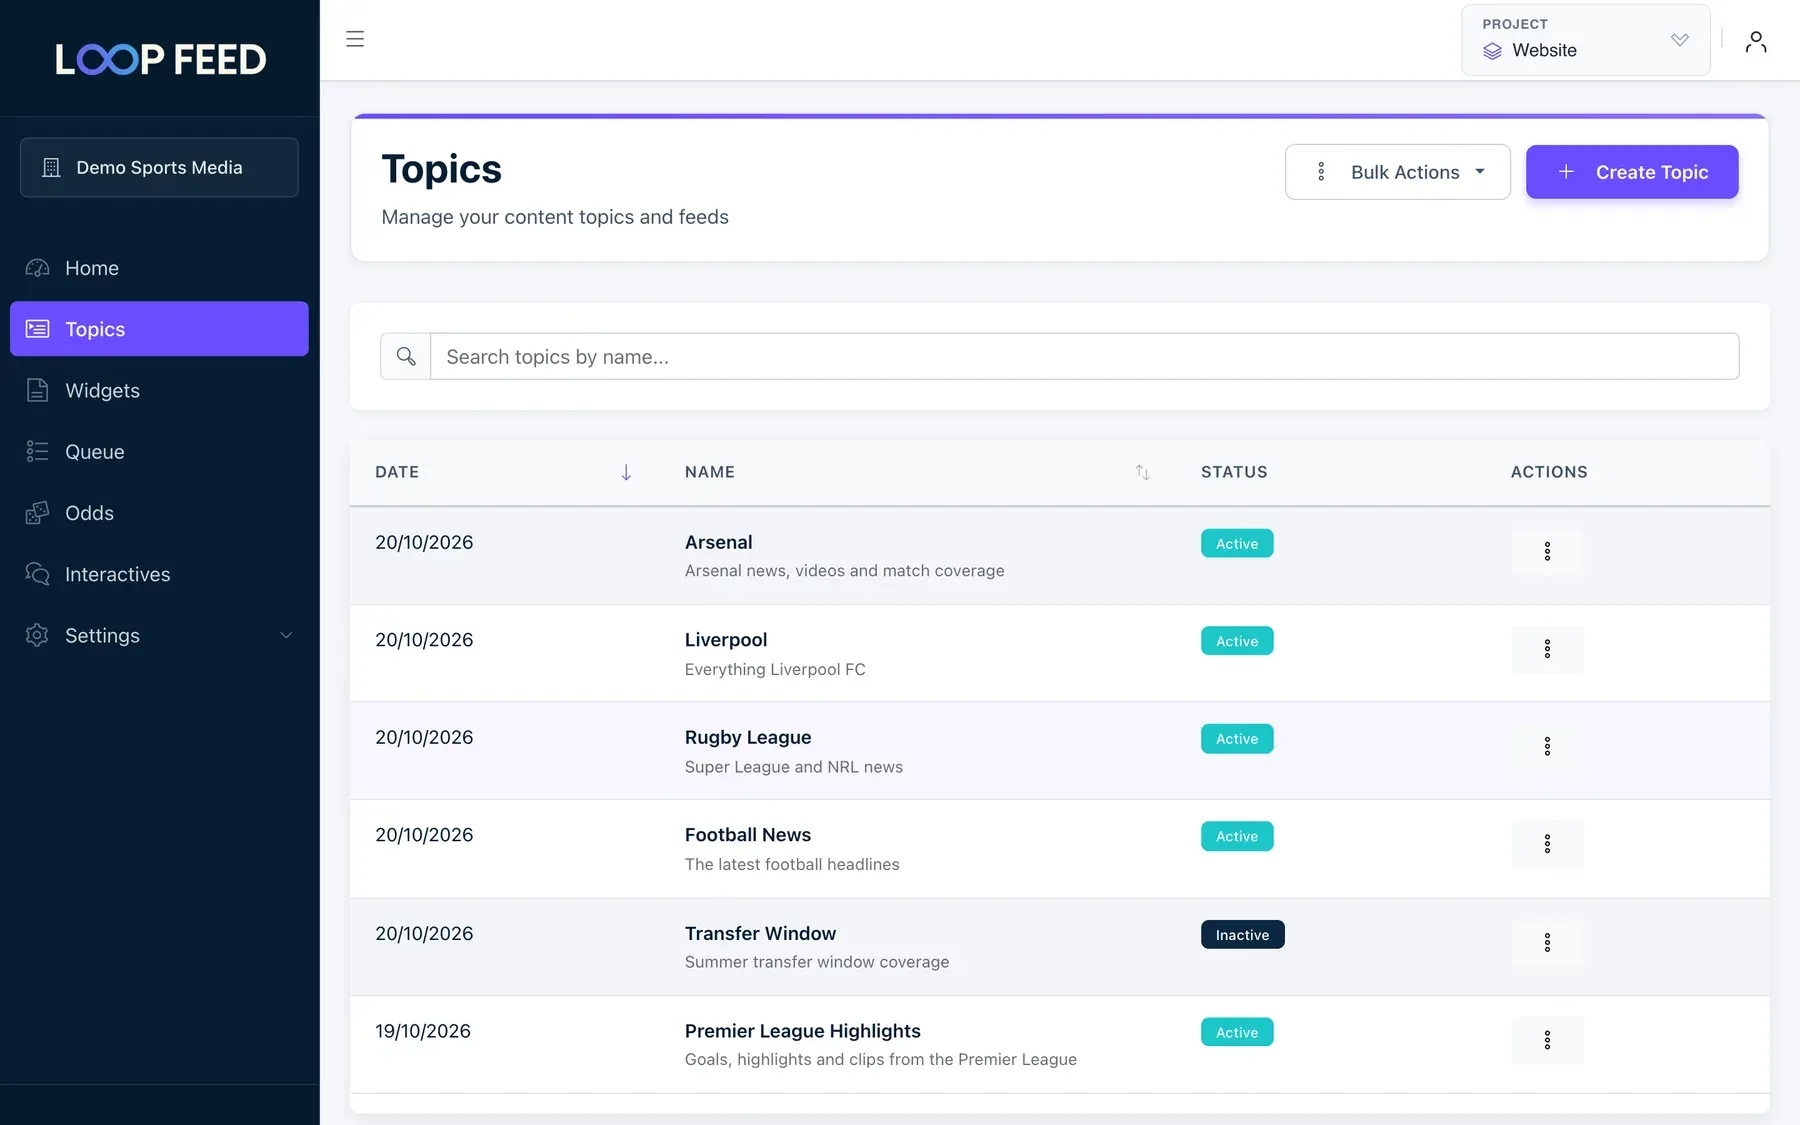
Task: Click the Home dashboard icon in sidebar
Action: (x=37, y=268)
